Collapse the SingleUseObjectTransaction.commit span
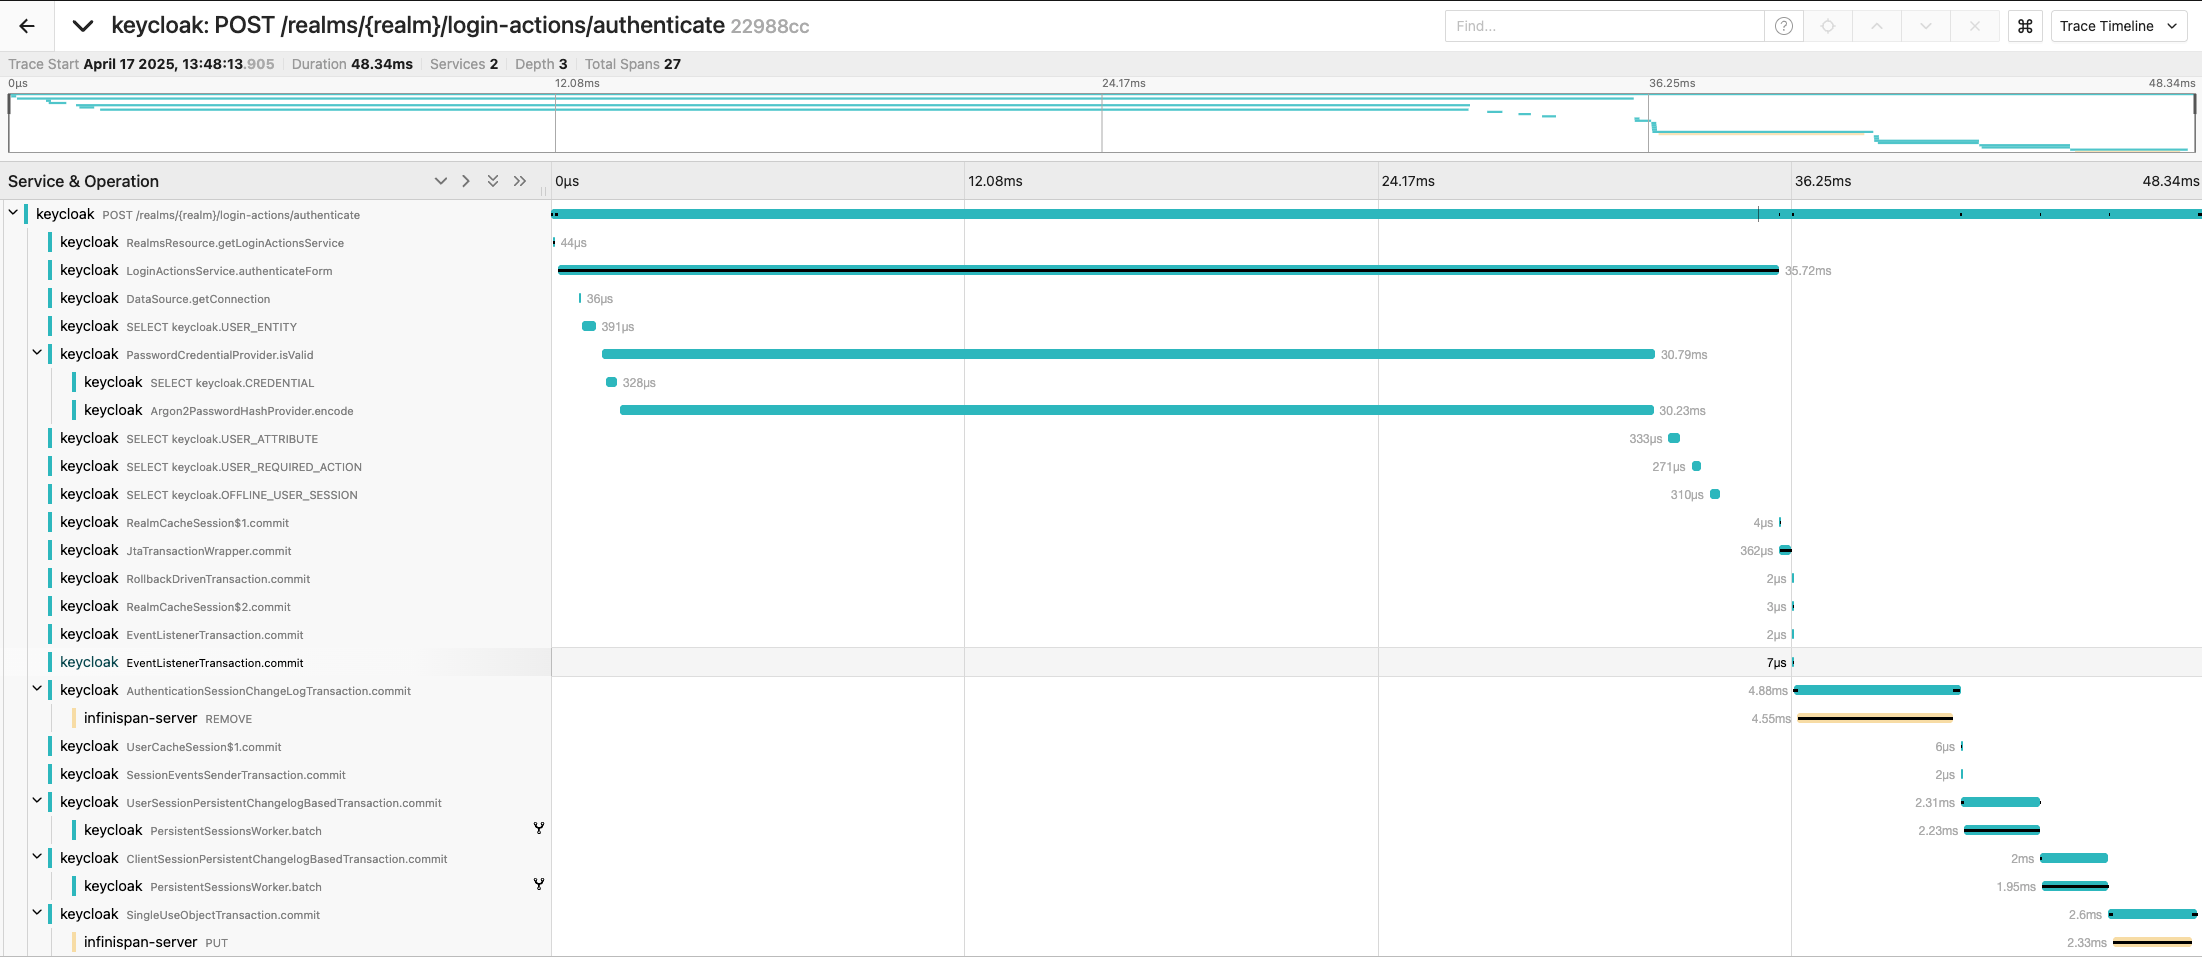This screenshot has height=957, width=2202. coord(37,913)
